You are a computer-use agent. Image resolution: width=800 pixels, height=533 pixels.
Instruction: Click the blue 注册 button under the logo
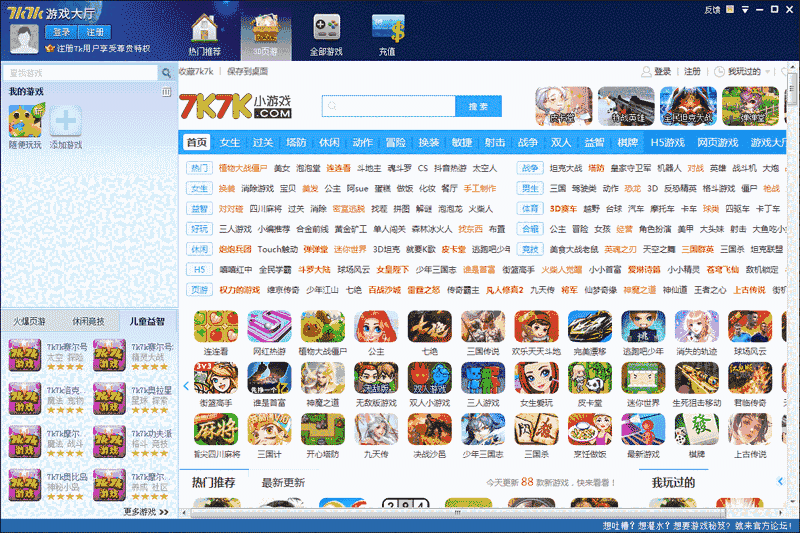coord(94,32)
